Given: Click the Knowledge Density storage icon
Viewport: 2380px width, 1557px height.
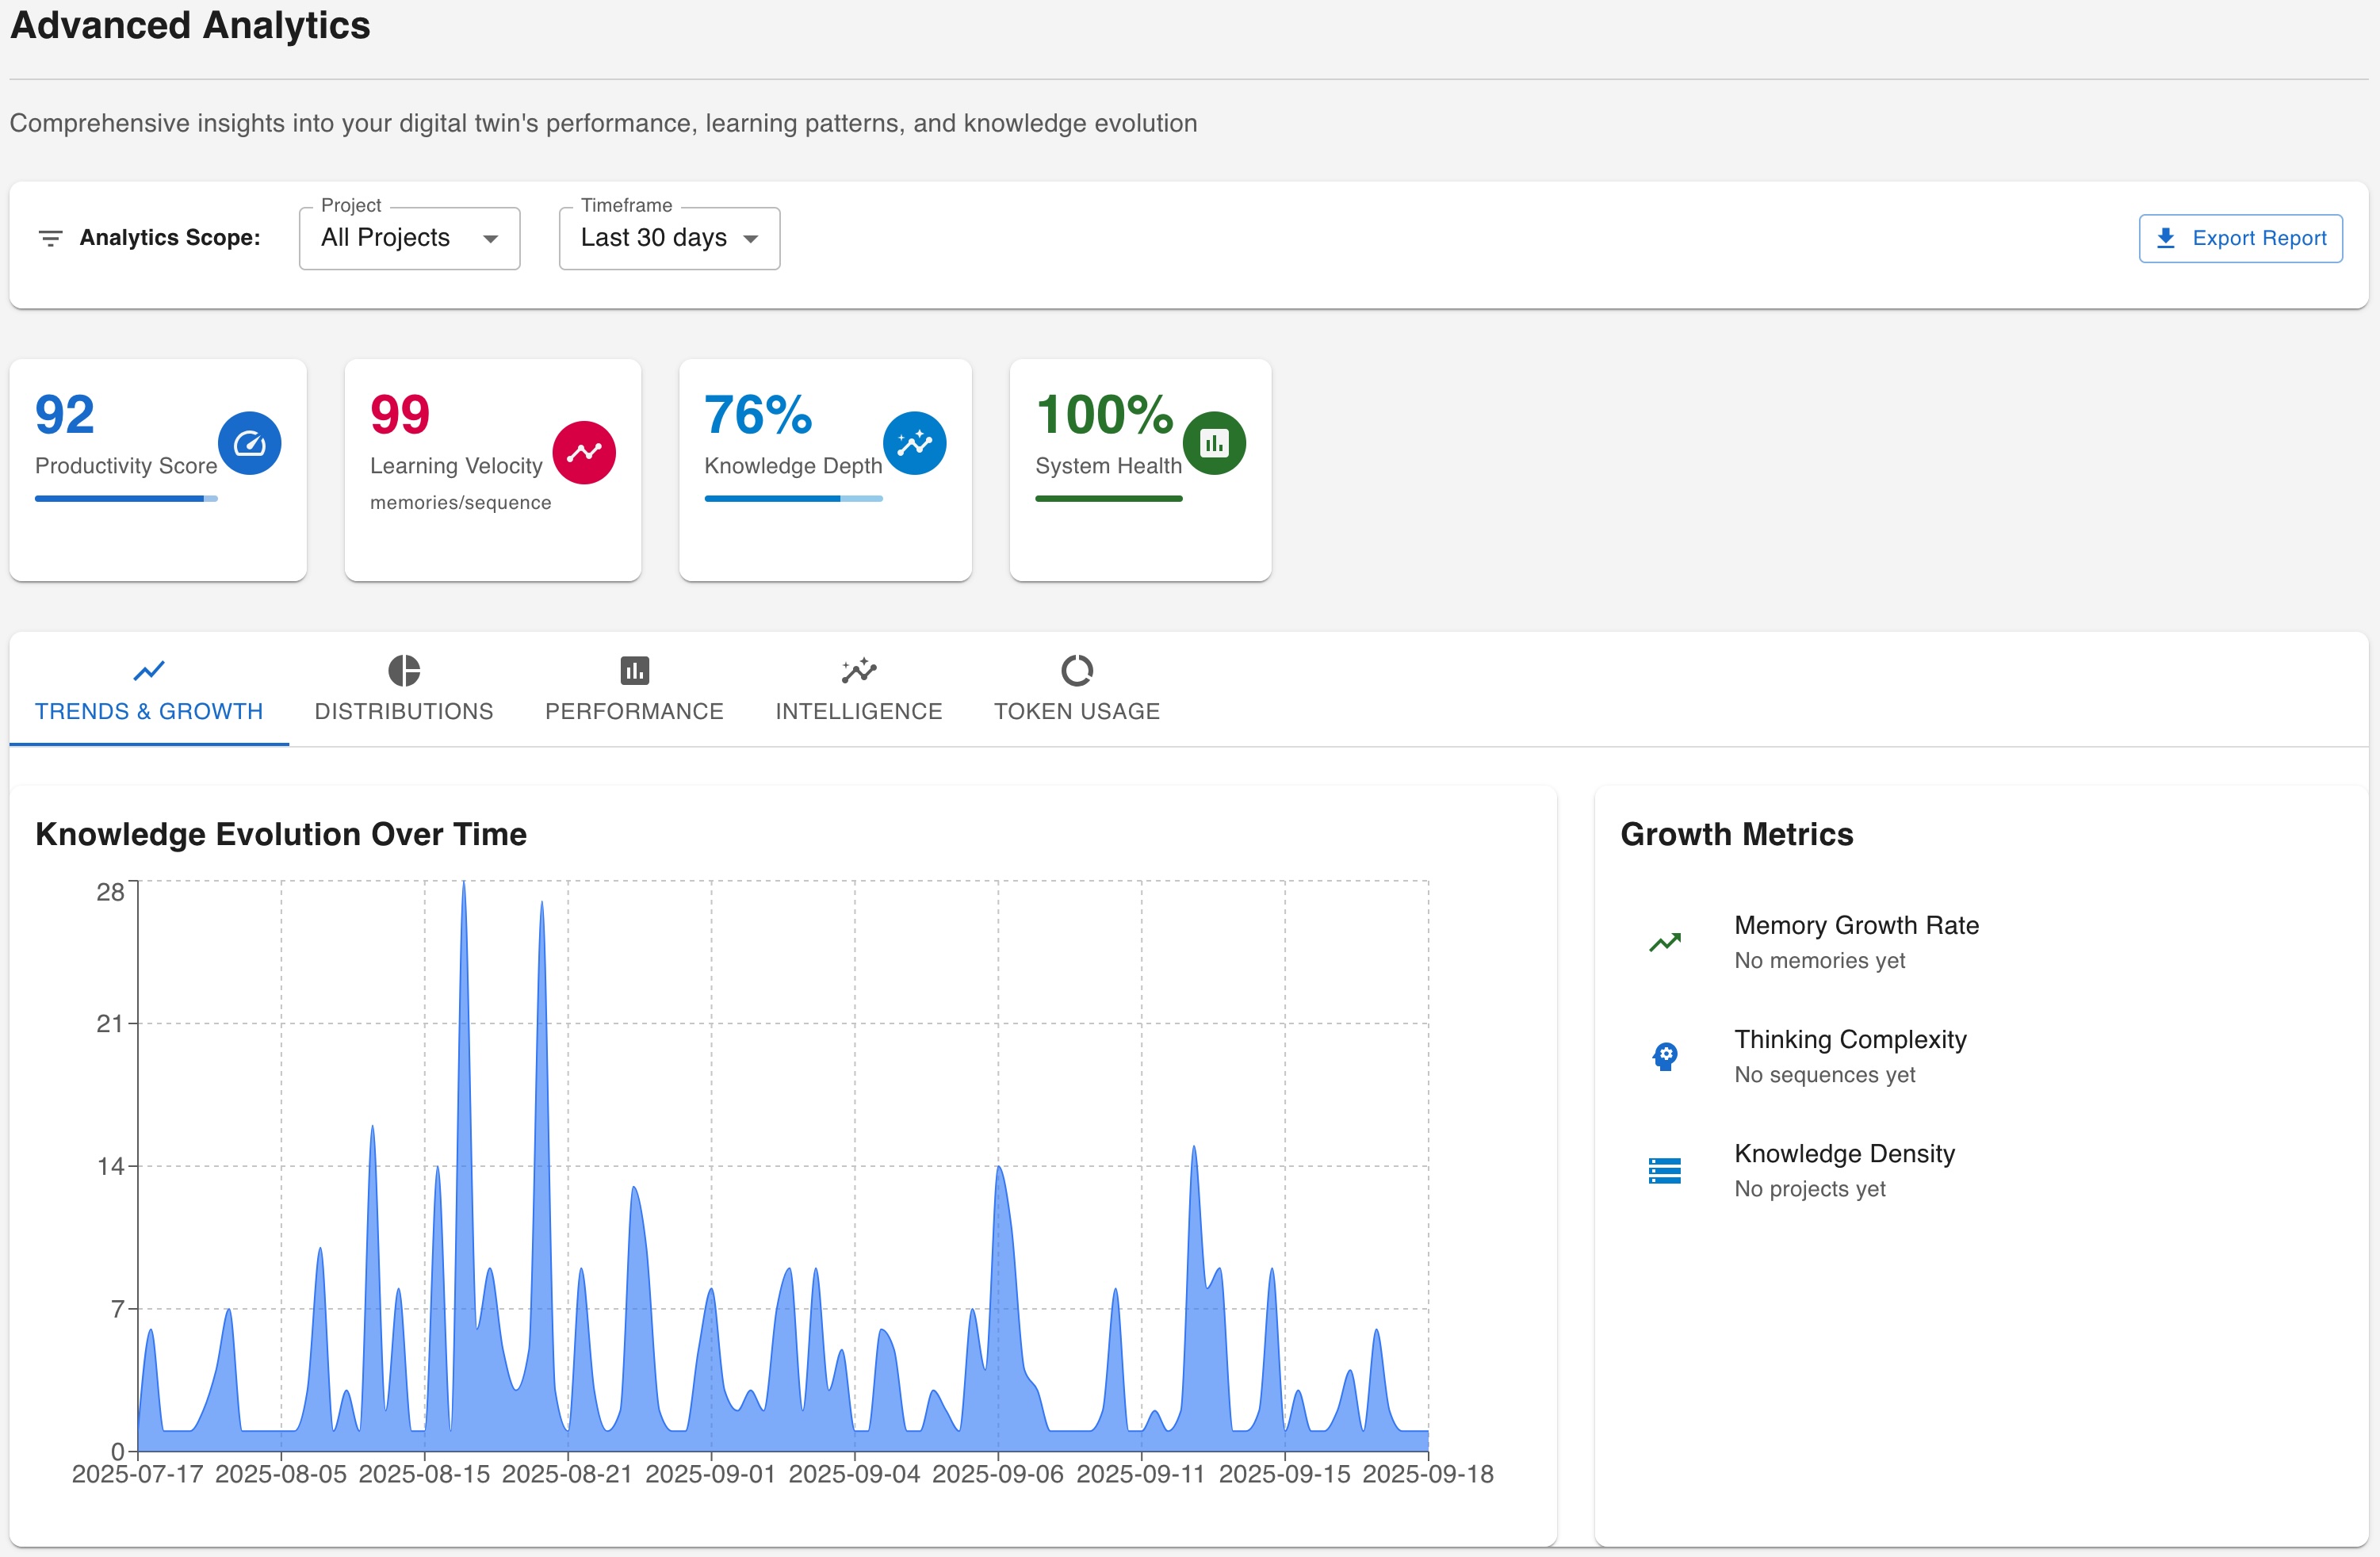Looking at the screenshot, I should coord(1664,1170).
